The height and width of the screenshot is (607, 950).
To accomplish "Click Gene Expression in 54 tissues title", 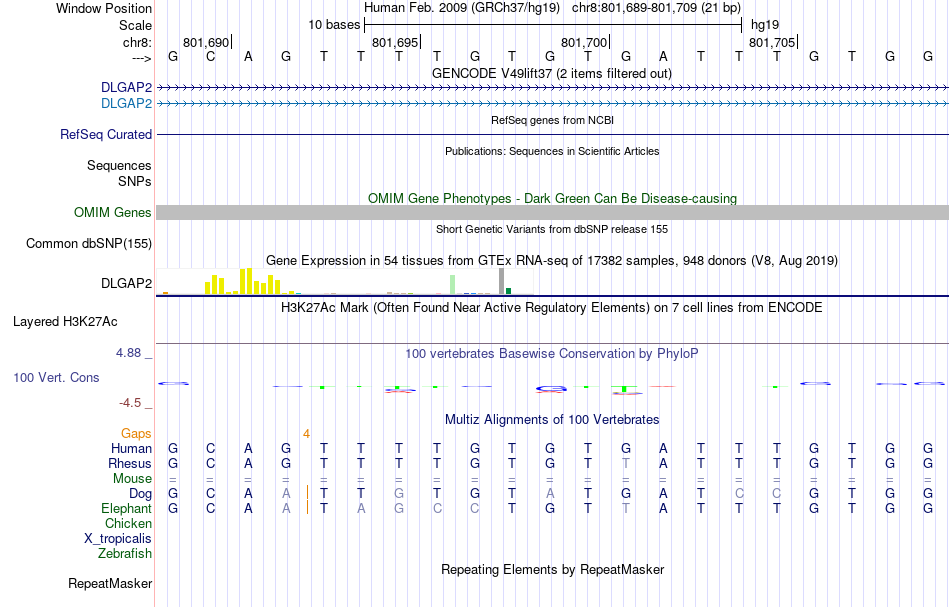I will tap(552, 260).
